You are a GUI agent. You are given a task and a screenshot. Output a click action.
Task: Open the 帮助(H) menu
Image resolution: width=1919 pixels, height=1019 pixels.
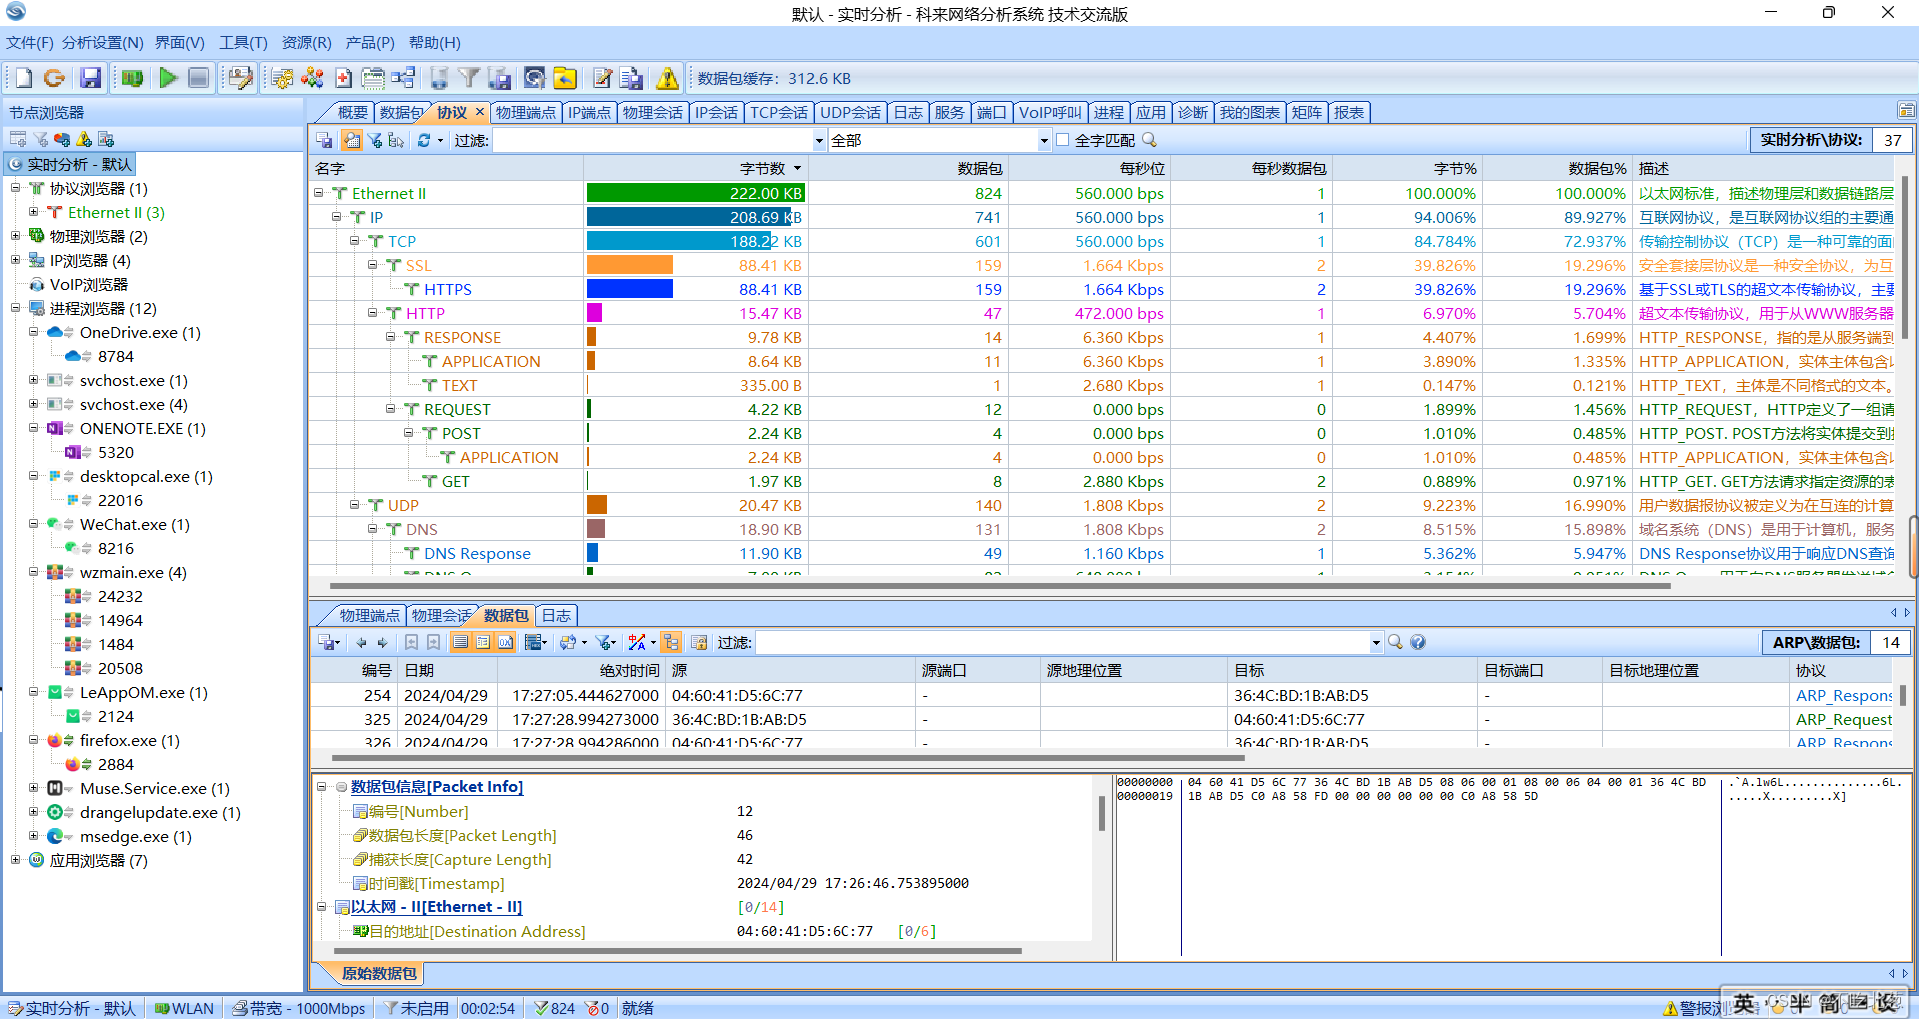coord(434,42)
